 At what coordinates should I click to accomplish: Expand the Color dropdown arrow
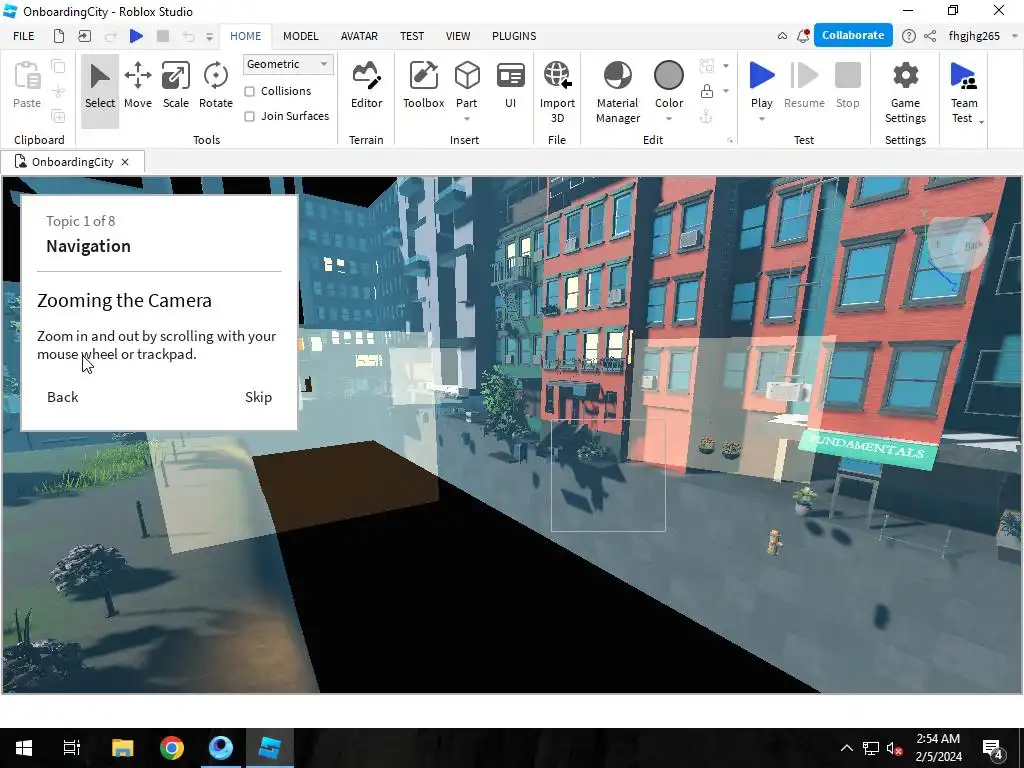[x=669, y=119]
